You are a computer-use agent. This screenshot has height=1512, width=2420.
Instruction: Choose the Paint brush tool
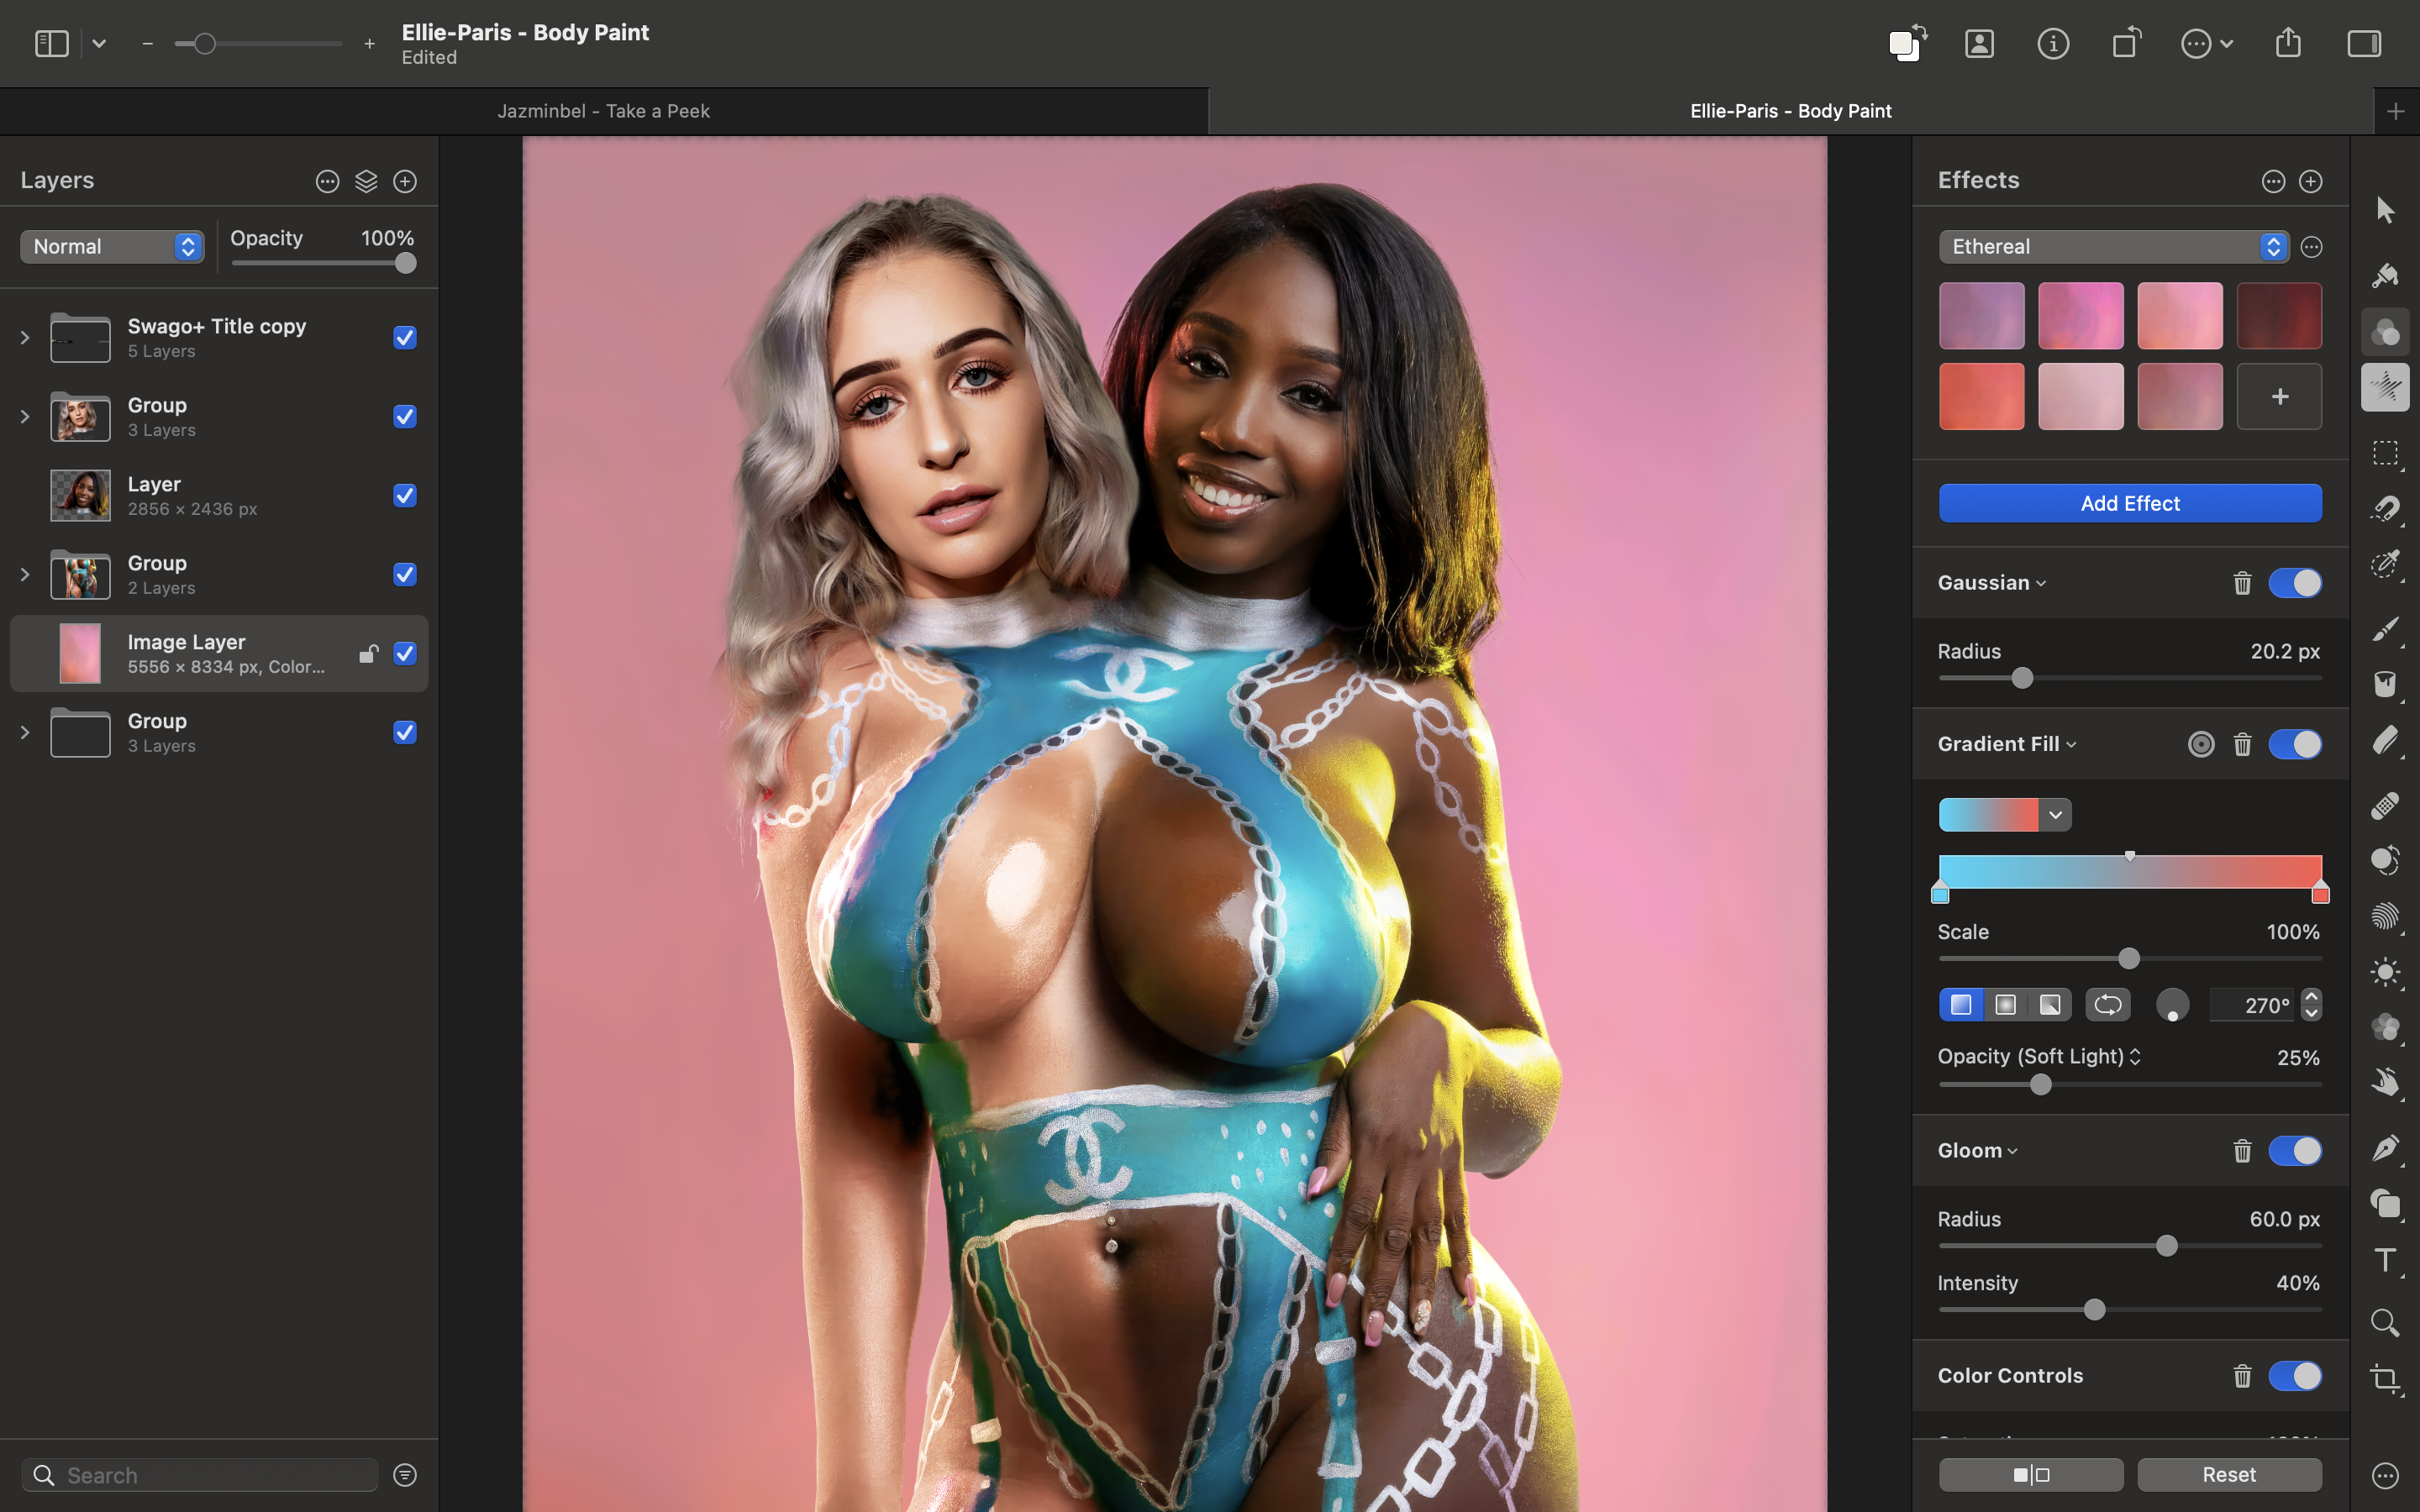click(2385, 629)
